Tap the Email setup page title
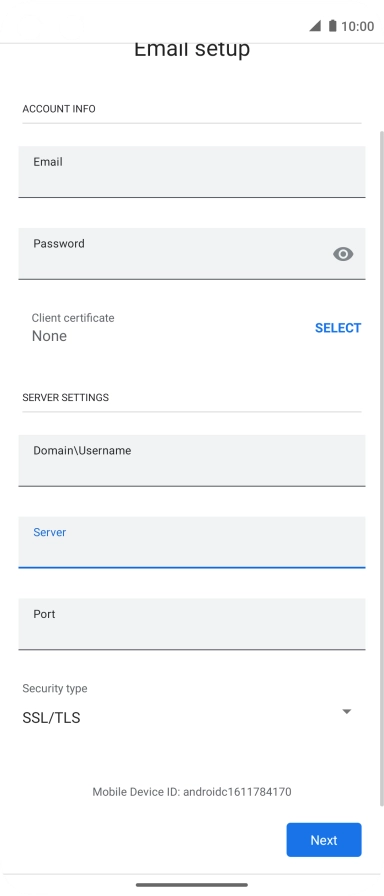Screen dimensions: 384x896 [x=192, y=49]
